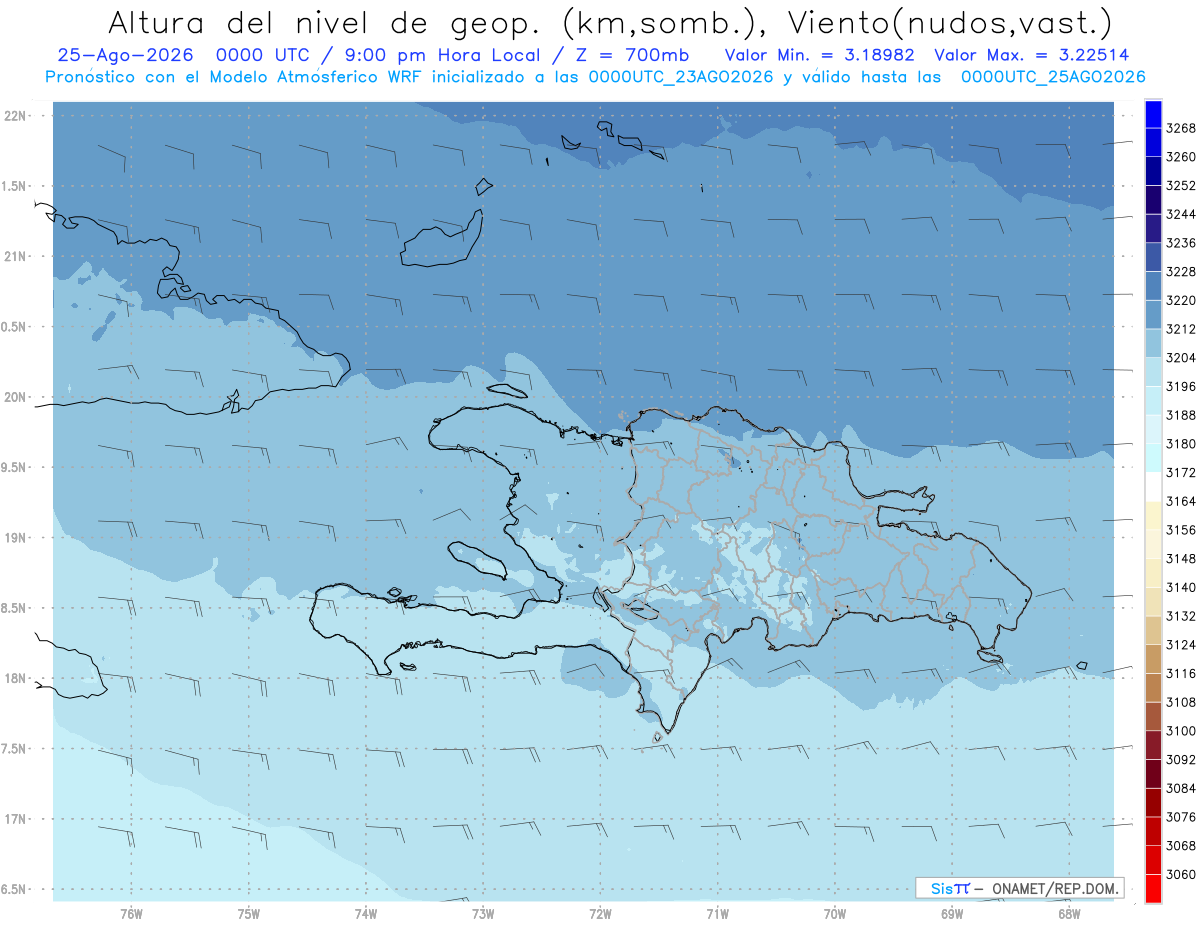This screenshot has width=1200, height=927.
Task: Click the legend value 3188
Action: point(1181,415)
